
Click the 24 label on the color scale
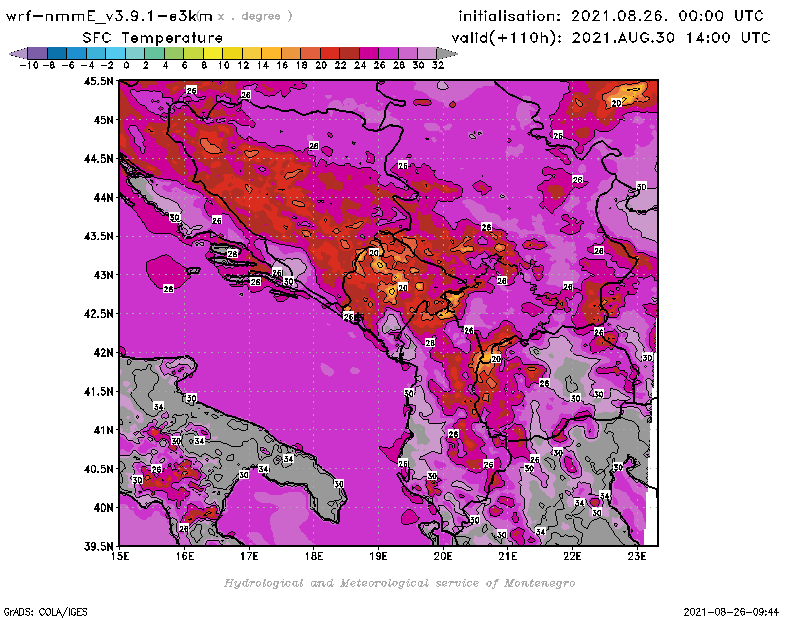point(360,65)
